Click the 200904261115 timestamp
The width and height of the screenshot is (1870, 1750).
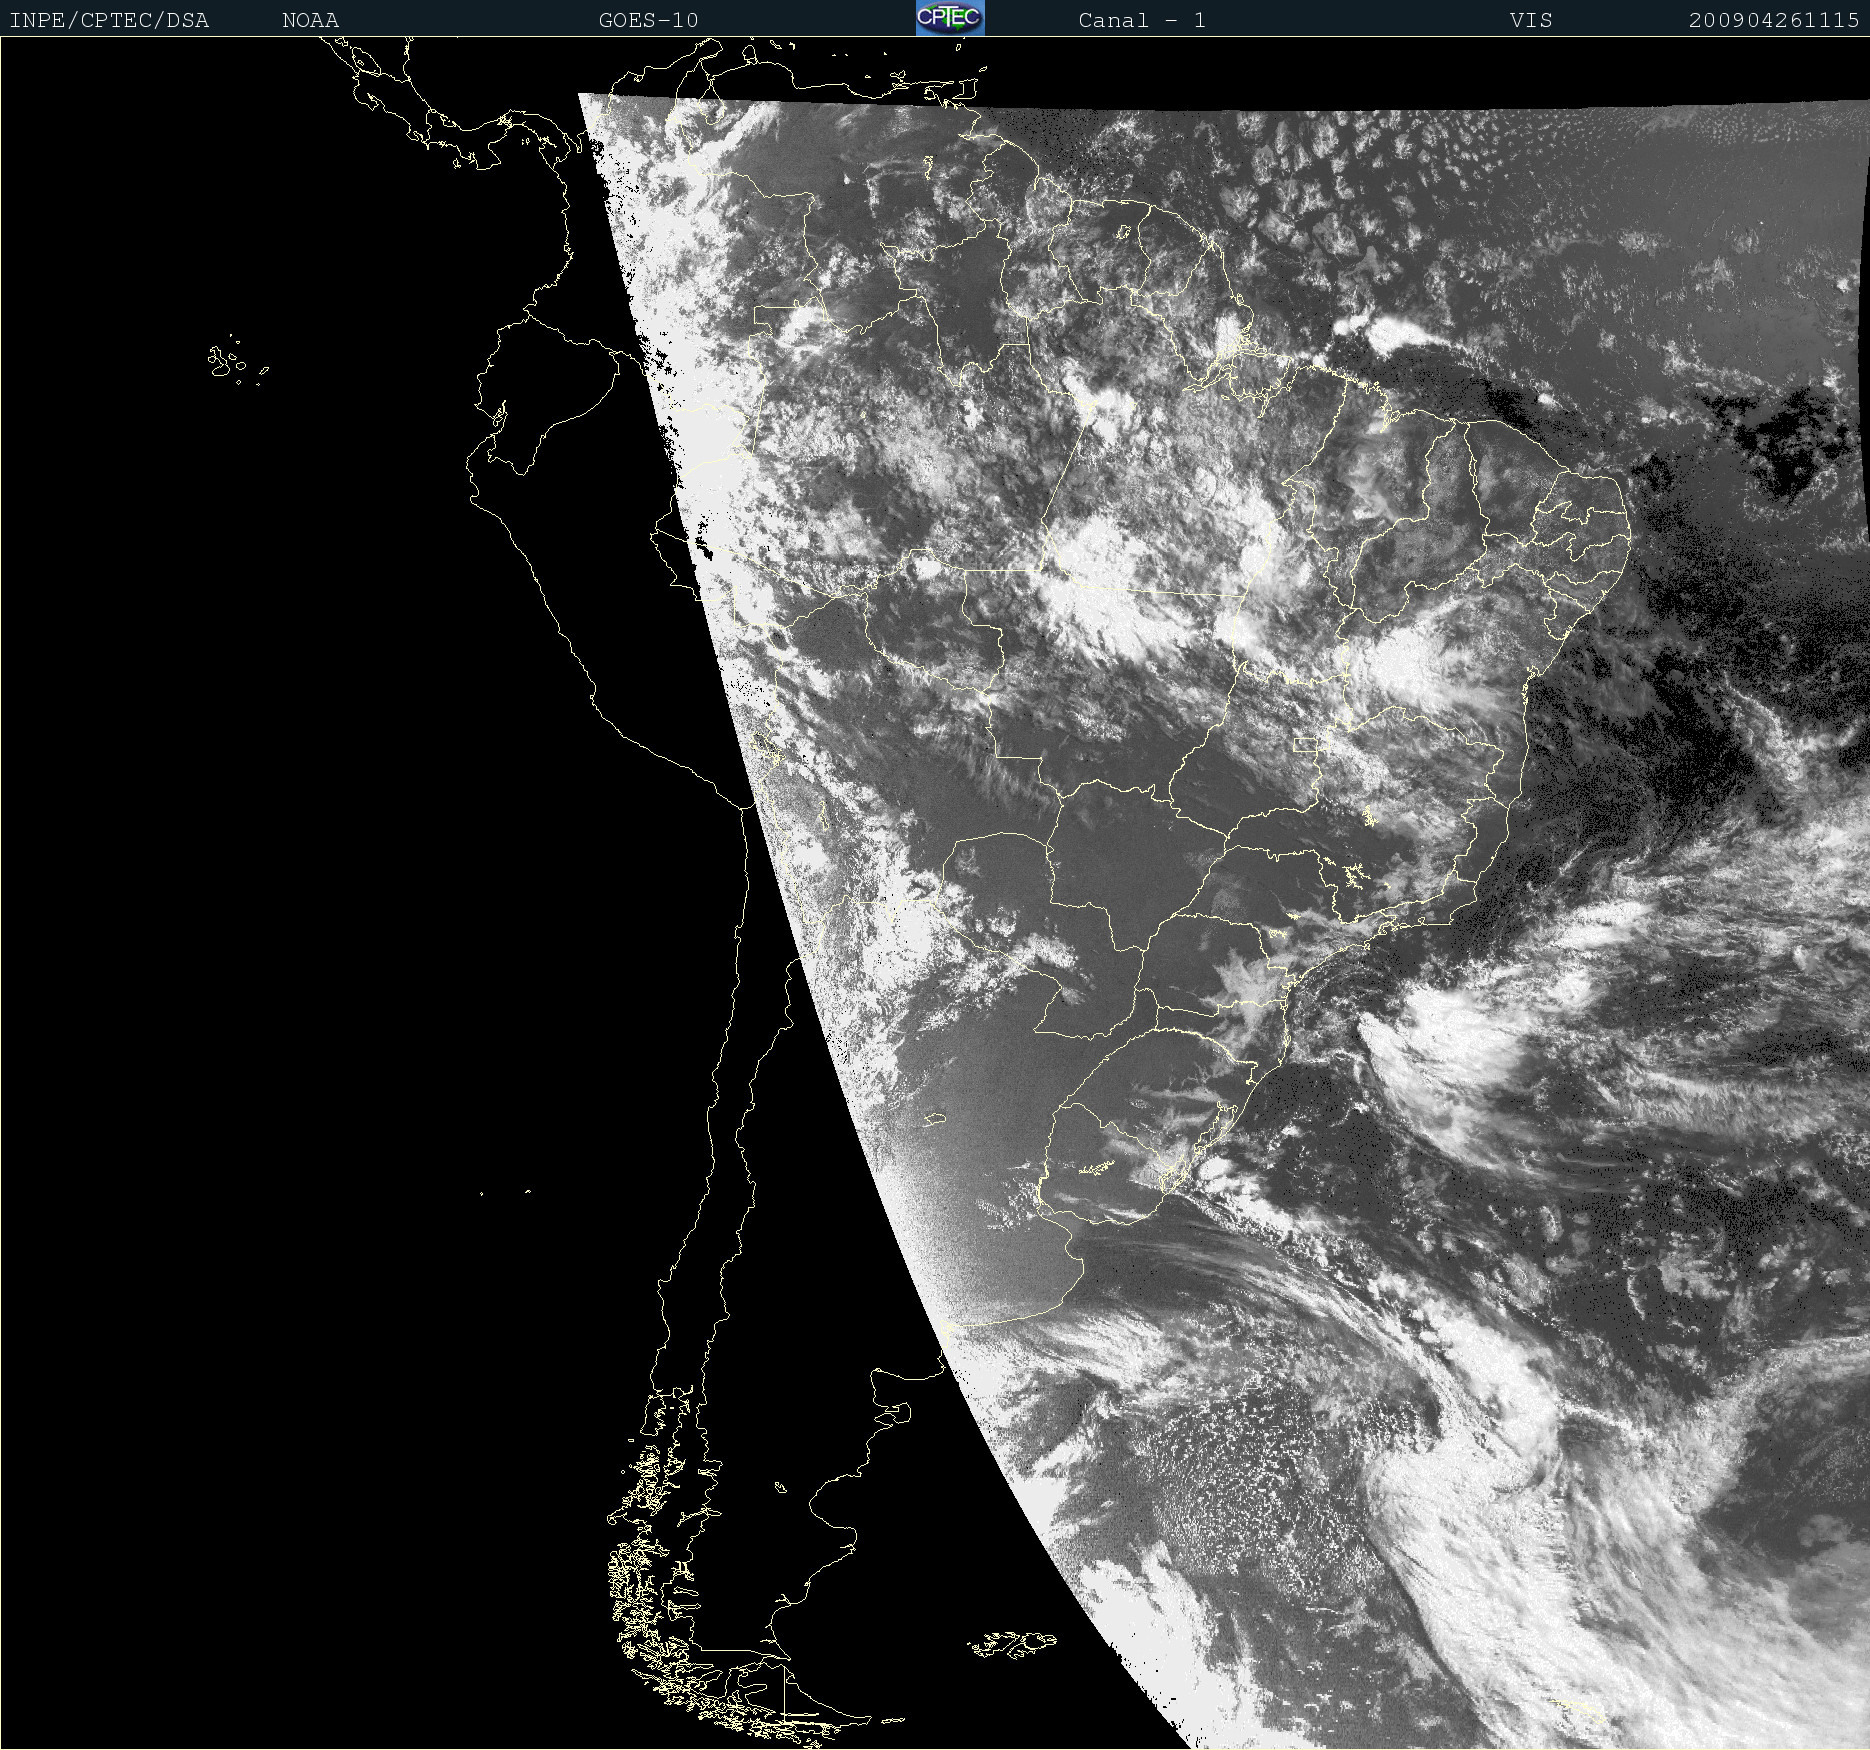[1774, 20]
